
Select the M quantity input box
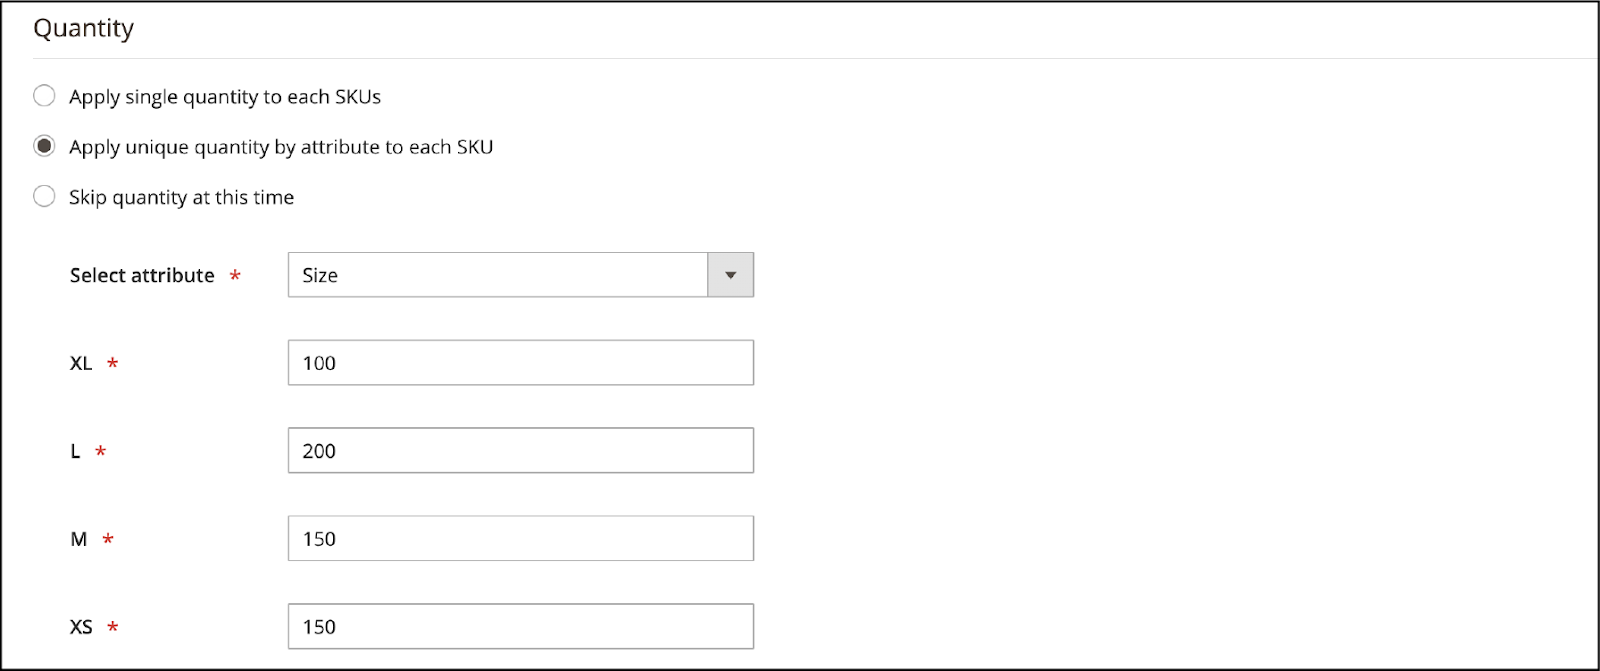tap(521, 539)
